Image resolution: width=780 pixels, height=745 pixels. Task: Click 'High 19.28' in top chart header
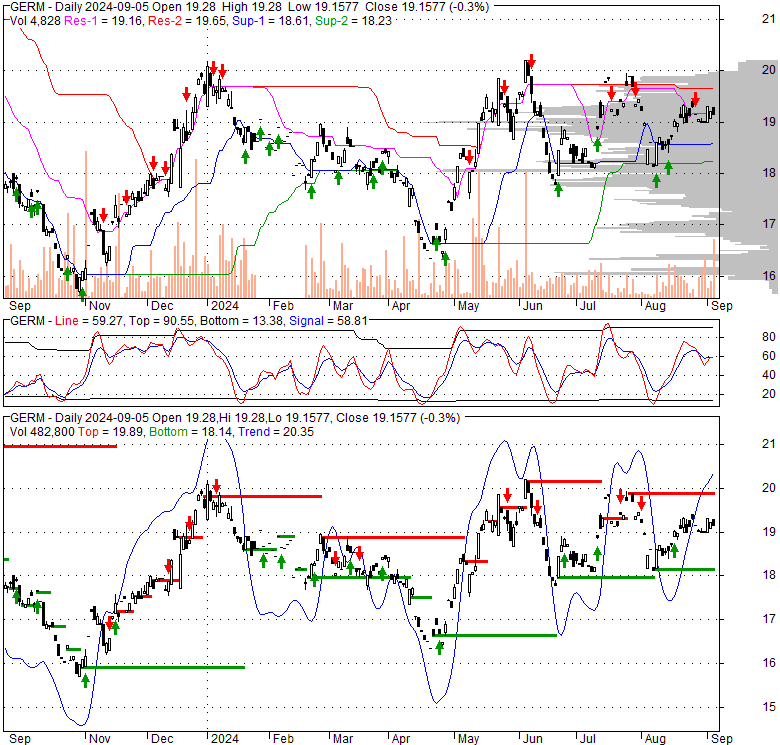251,7
